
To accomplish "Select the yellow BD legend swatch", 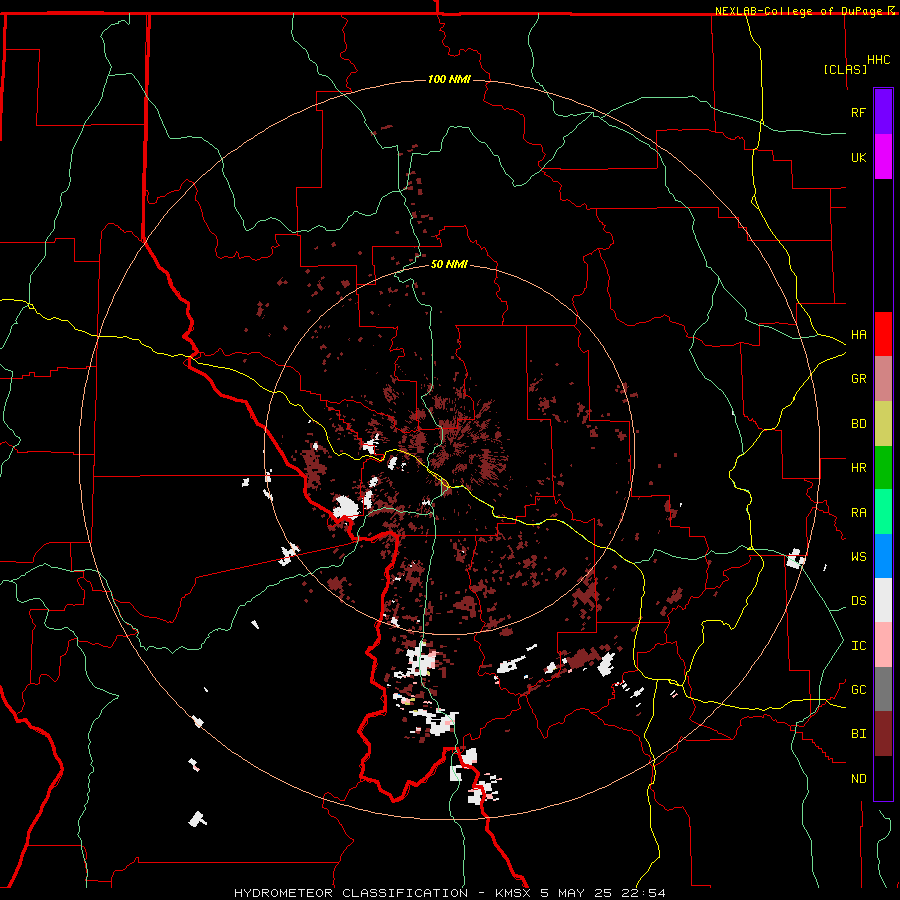I will click(883, 424).
